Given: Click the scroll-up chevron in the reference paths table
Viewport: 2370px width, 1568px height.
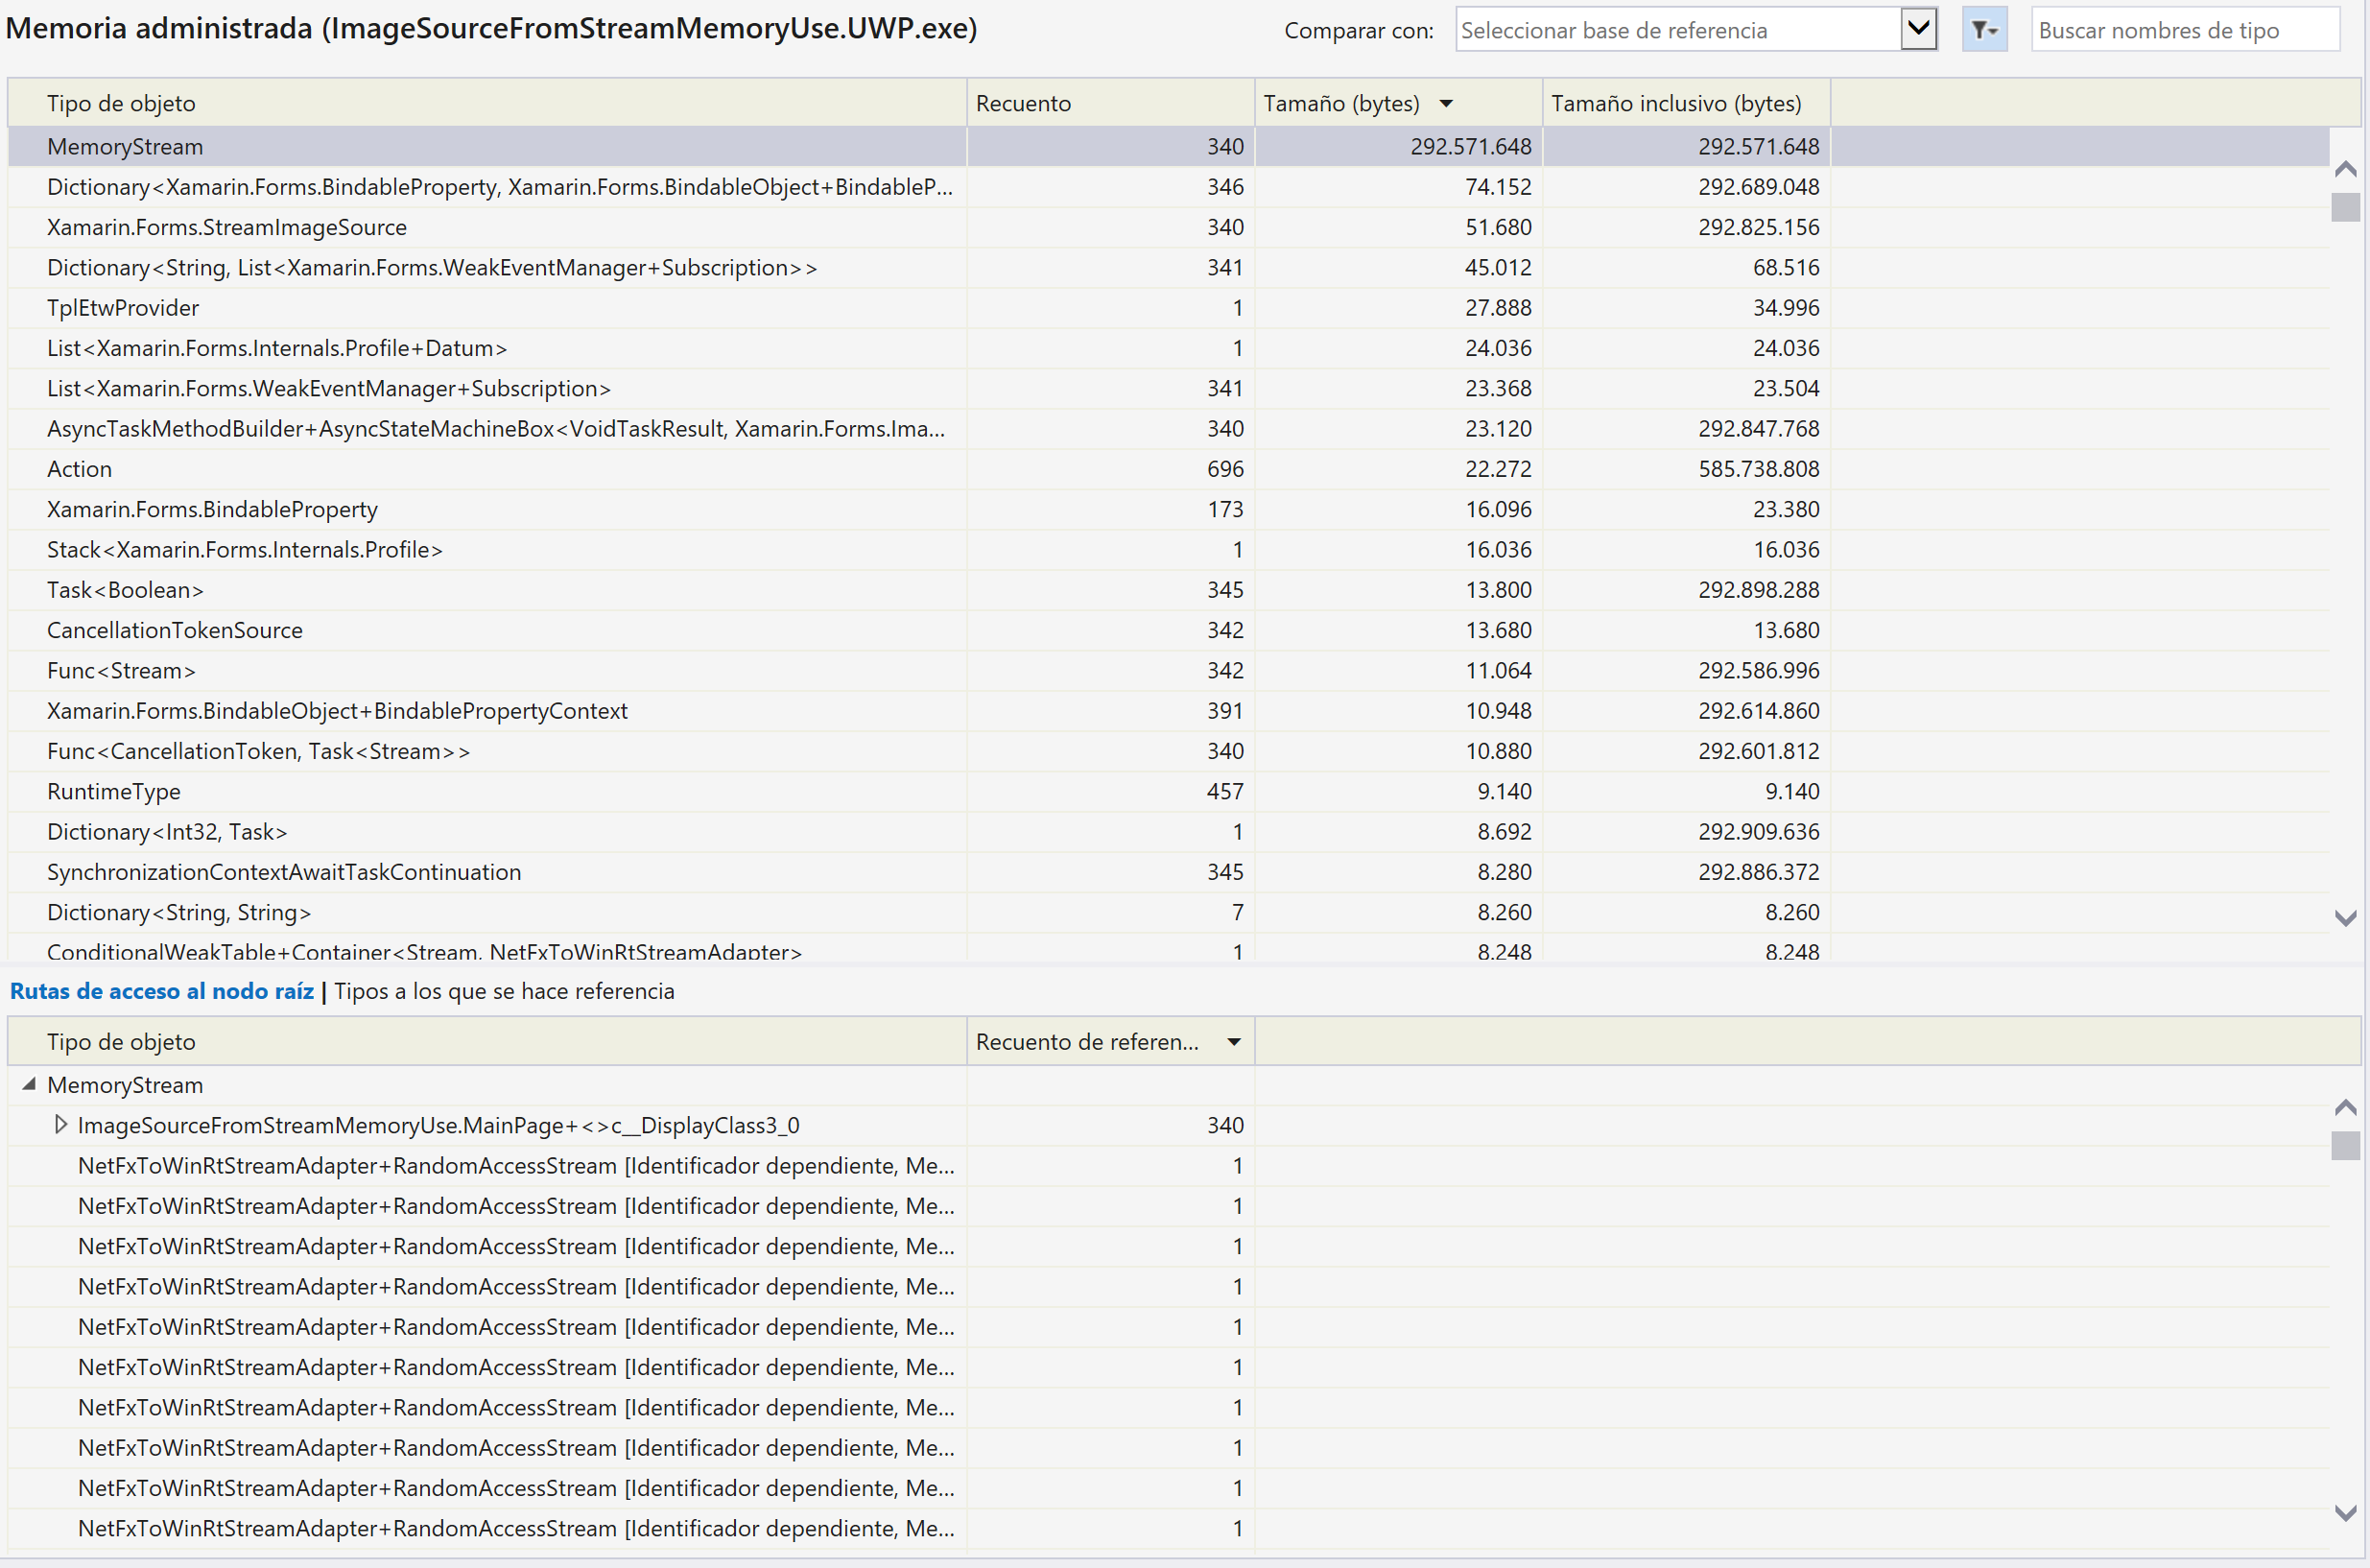Looking at the screenshot, I should [2347, 1107].
